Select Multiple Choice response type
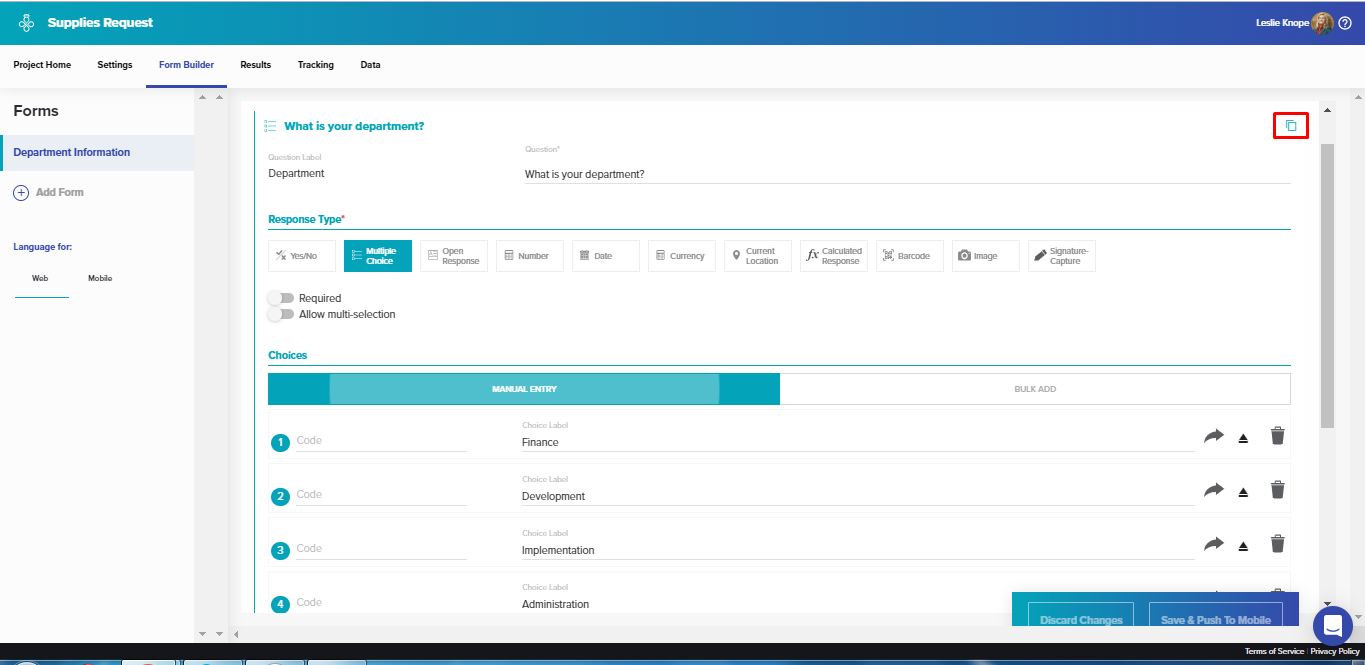Image resolution: width=1365 pixels, height=665 pixels. 378,256
